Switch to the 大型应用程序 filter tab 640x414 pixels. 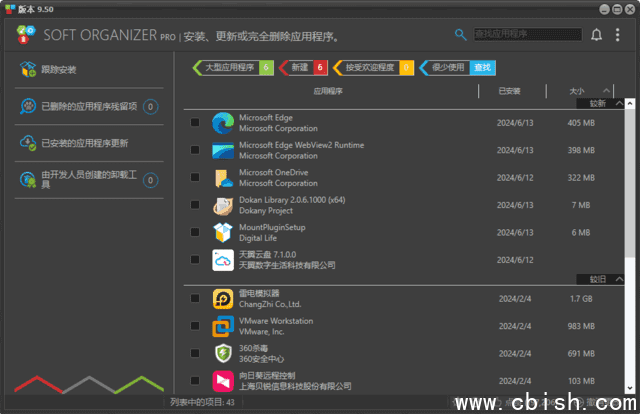pyautogui.click(x=225, y=68)
